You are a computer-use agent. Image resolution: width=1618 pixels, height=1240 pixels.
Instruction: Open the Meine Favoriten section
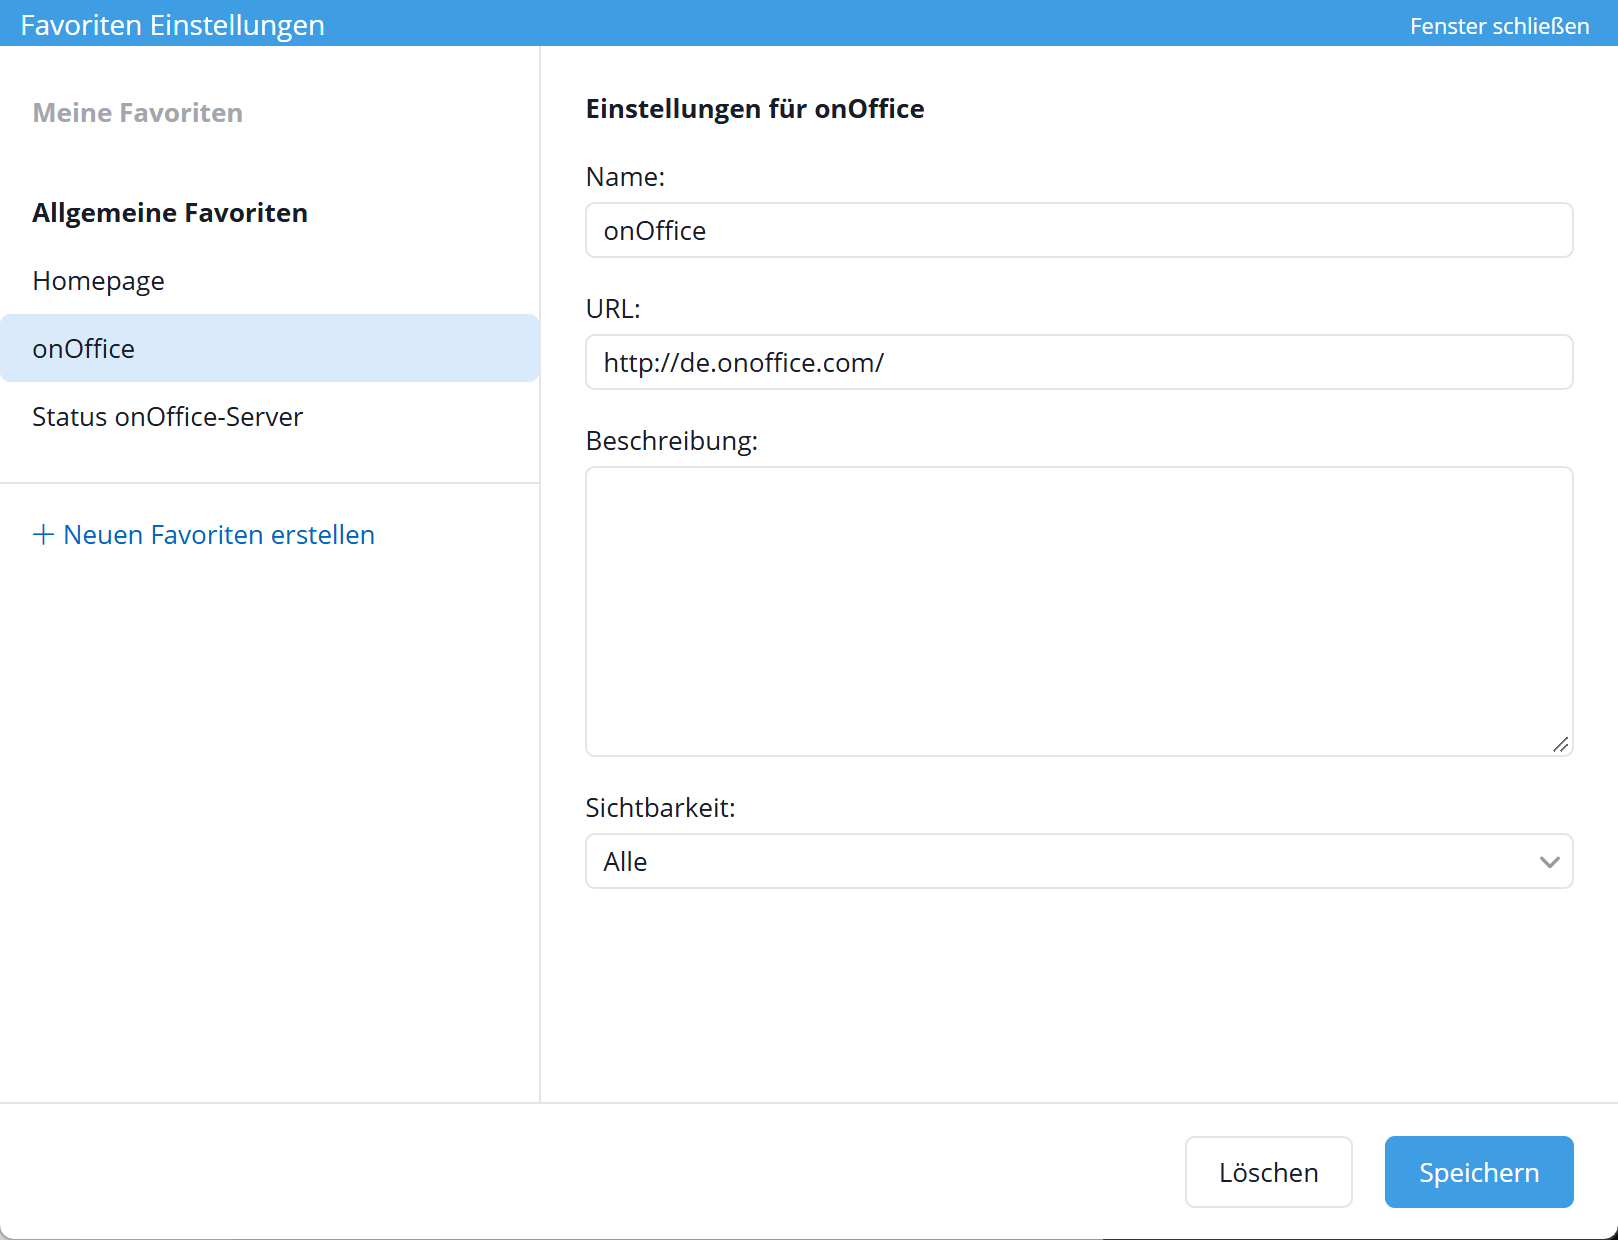(138, 113)
